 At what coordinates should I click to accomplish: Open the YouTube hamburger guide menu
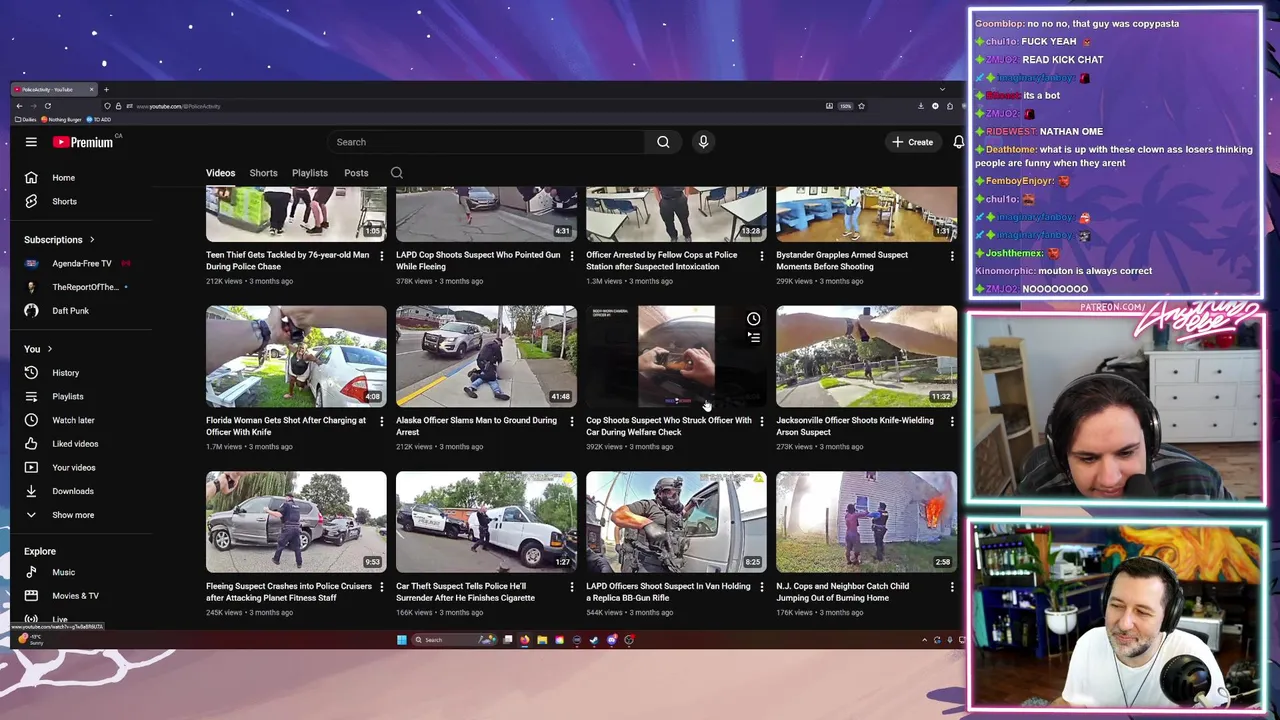[31, 142]
